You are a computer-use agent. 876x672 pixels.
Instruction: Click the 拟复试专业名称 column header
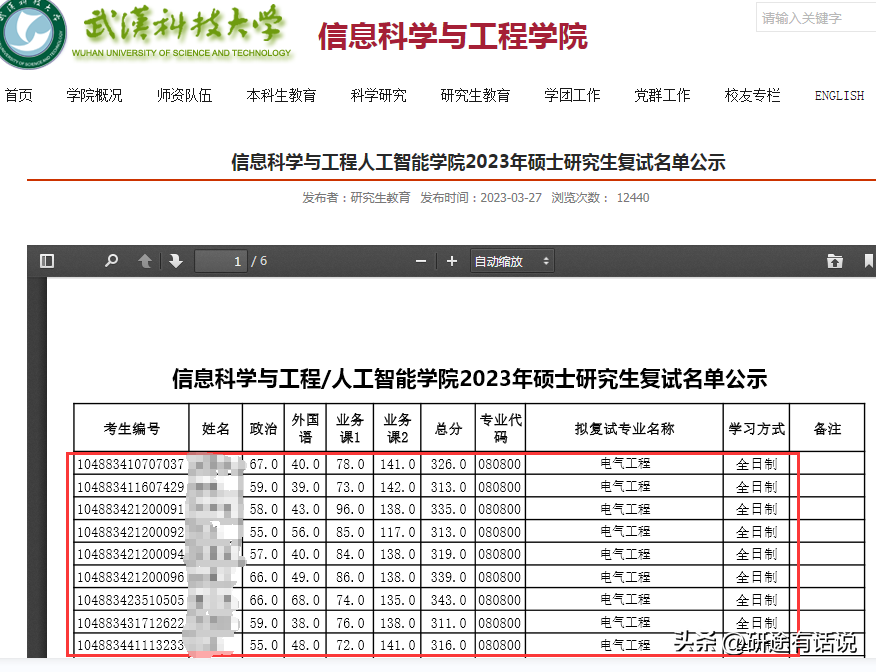(x=625, y=428)
